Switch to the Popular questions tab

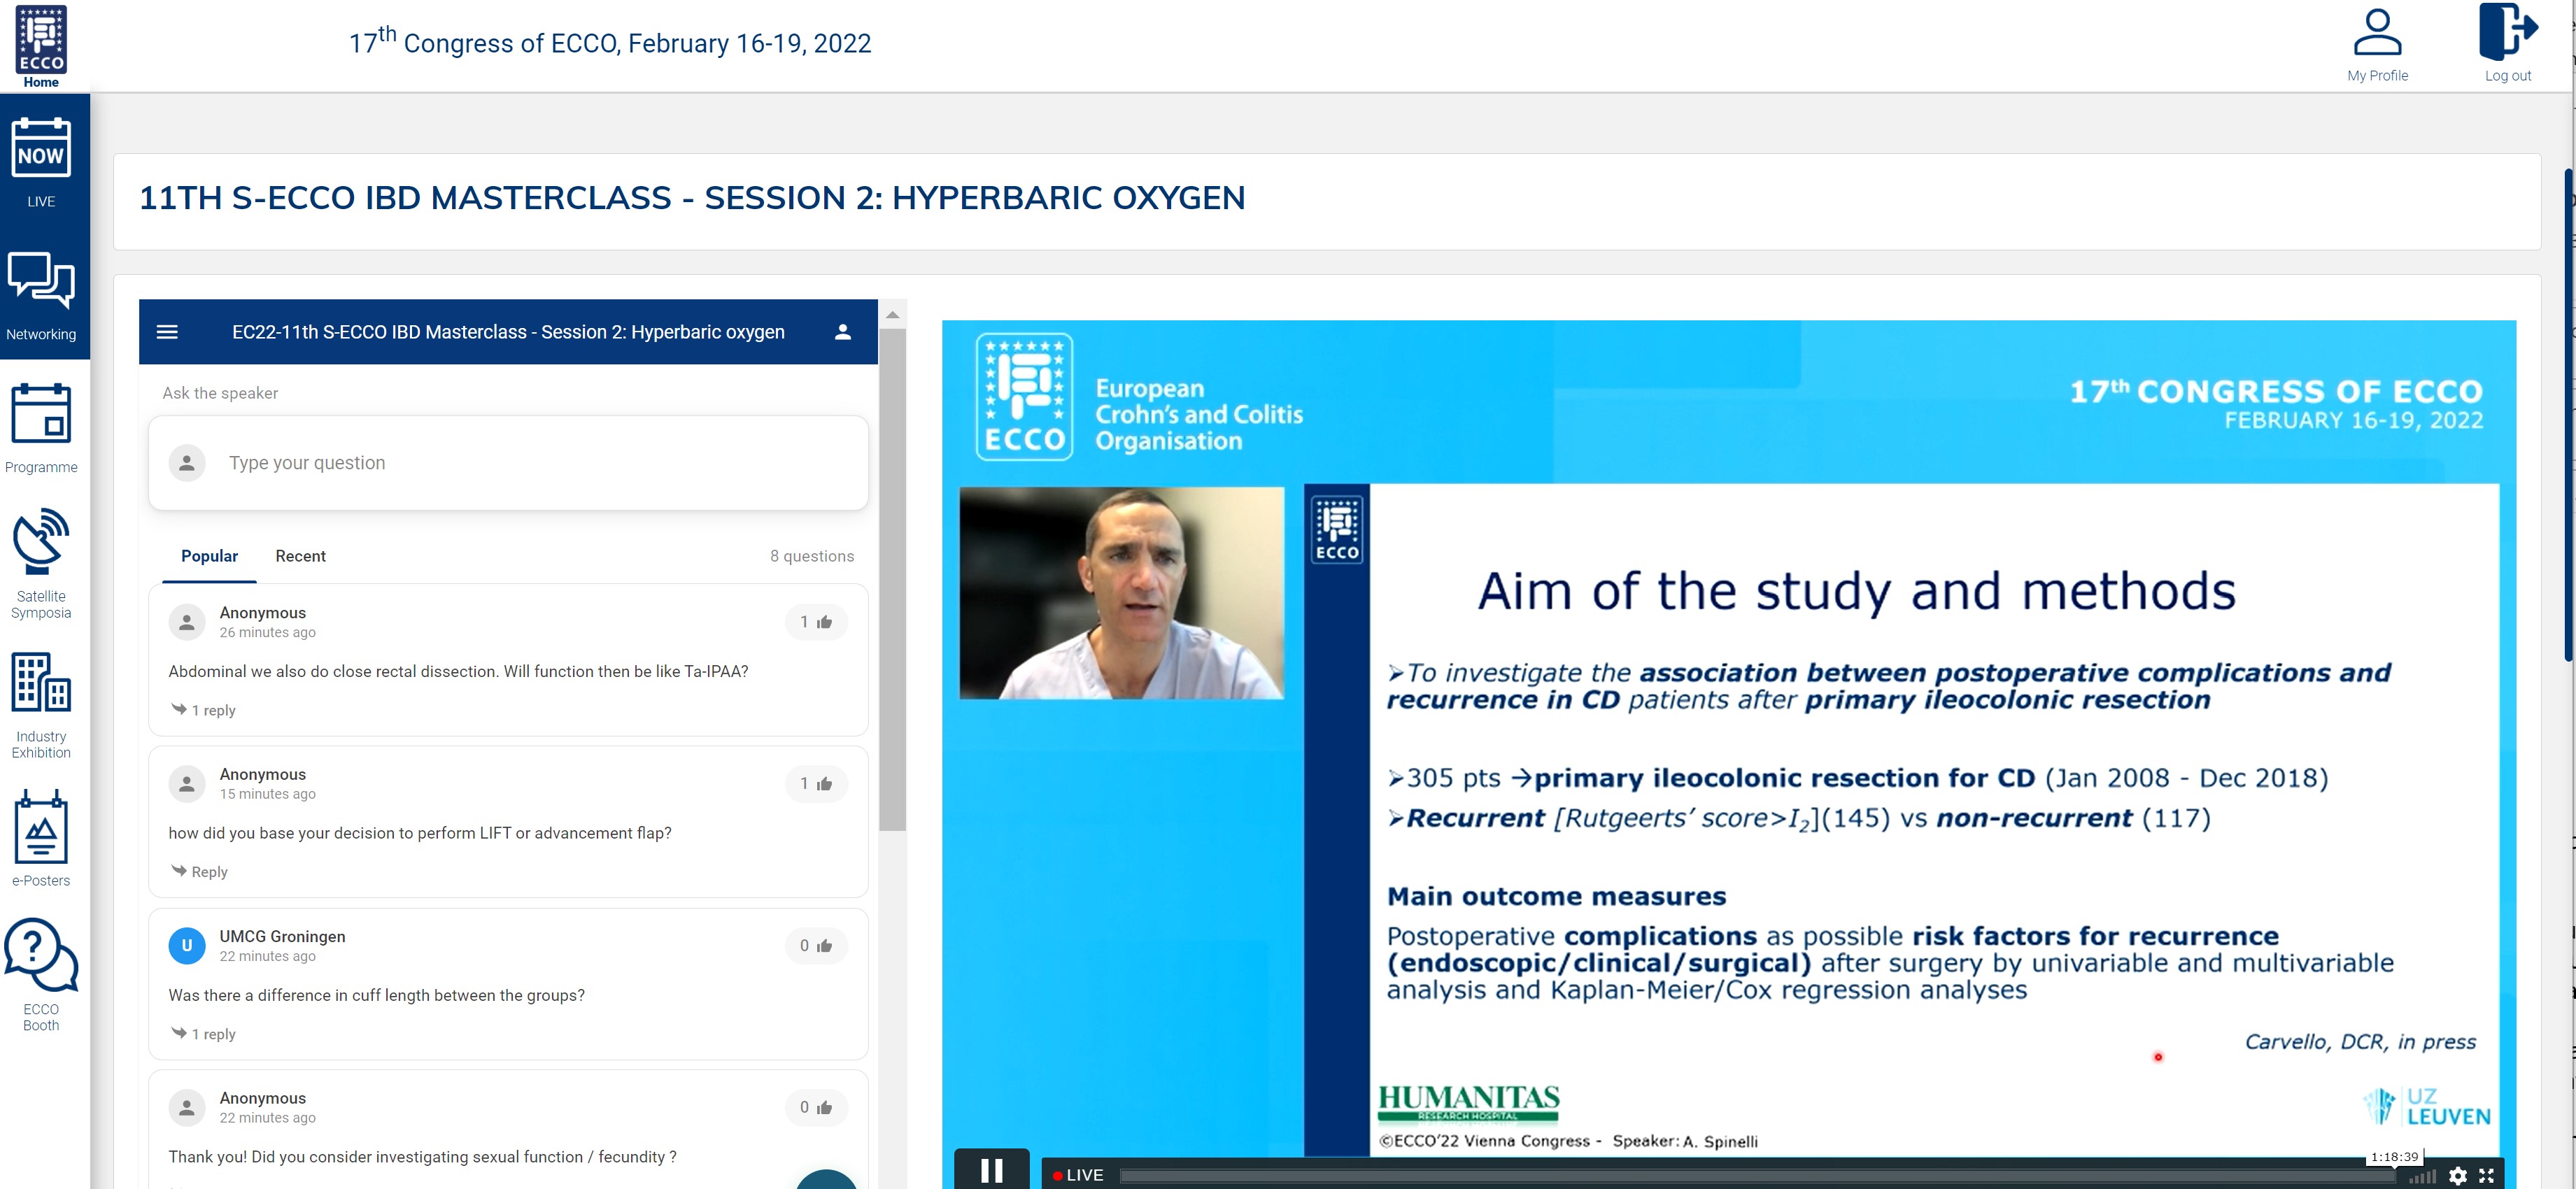(209, 556)
